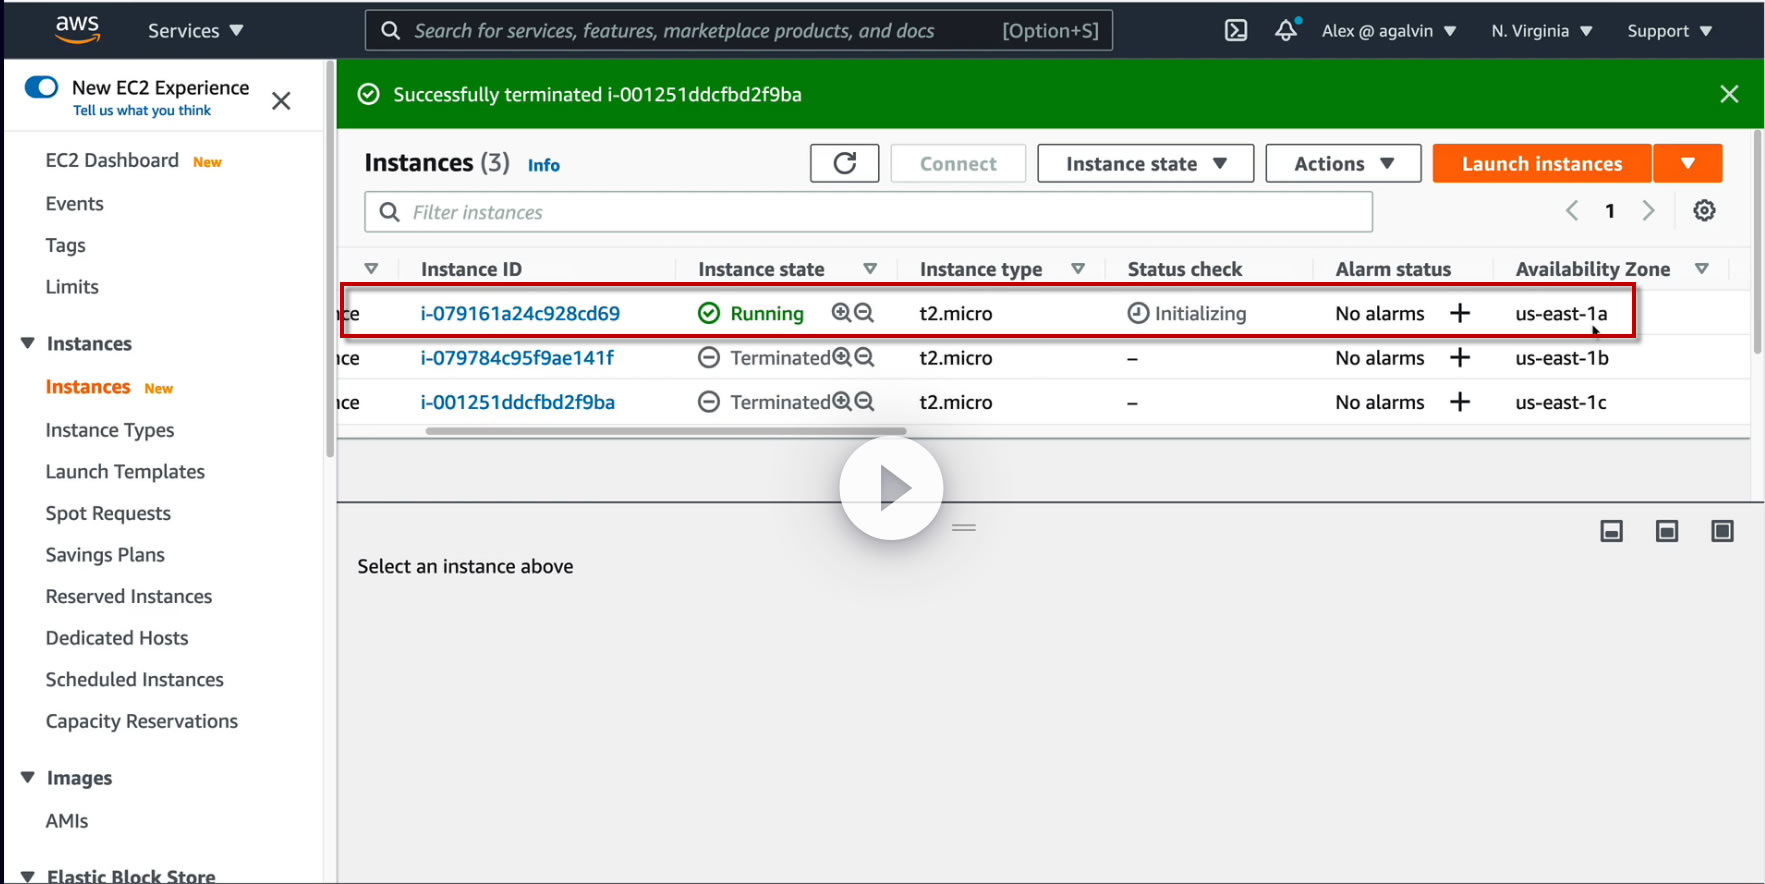Close the New EC2 Experience notice

281,100
